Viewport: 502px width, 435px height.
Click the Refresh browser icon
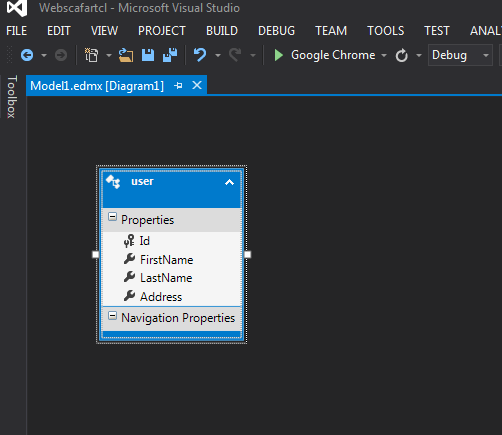pyautogui.click(x=402, y=55)
